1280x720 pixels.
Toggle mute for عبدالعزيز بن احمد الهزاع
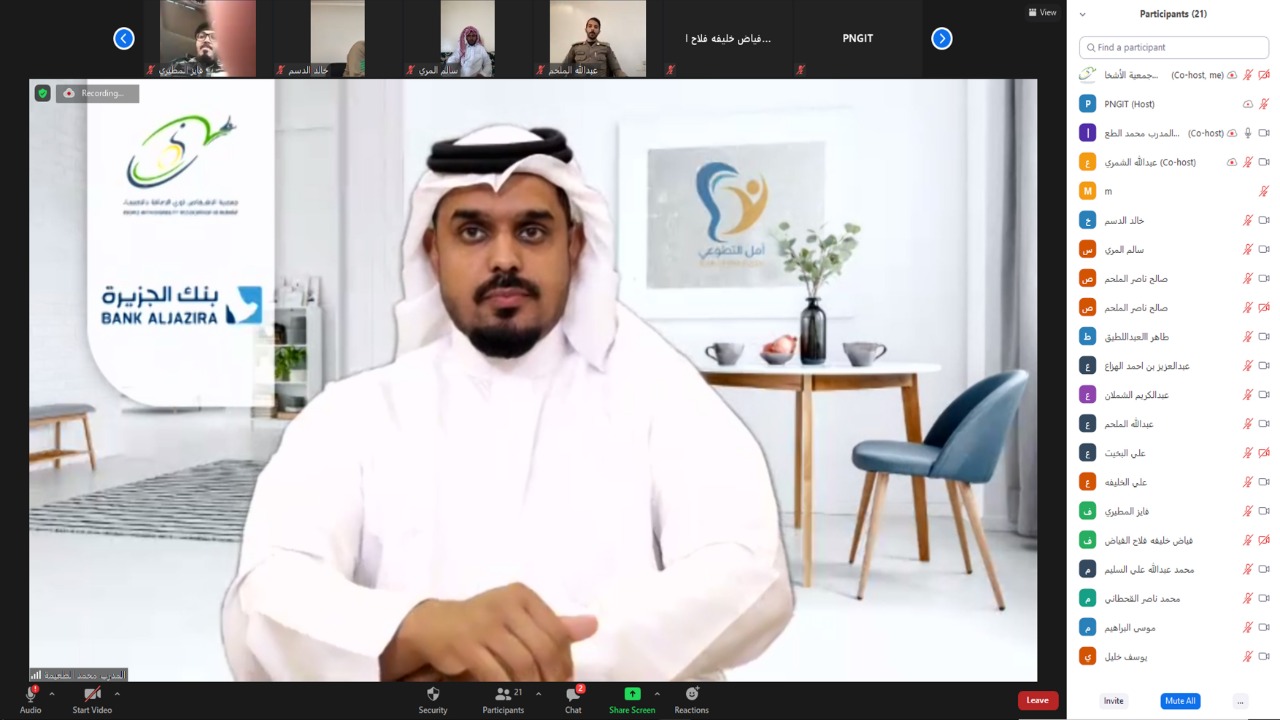[x=1248, y=366]
